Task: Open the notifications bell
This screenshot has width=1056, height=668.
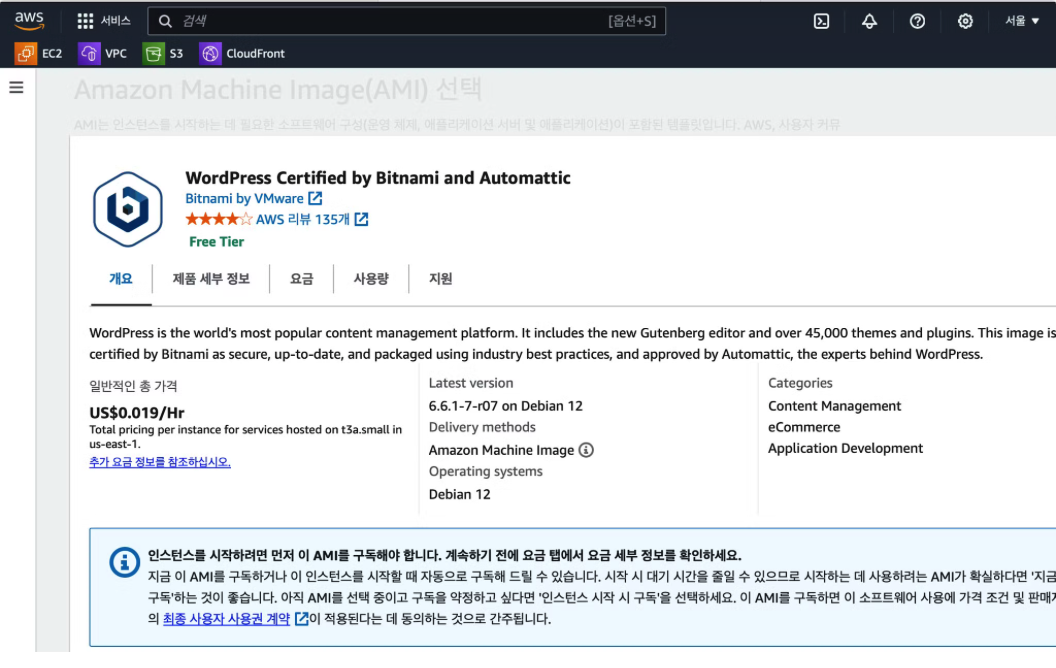Action: pyautogui.click(x=869, y=22)
